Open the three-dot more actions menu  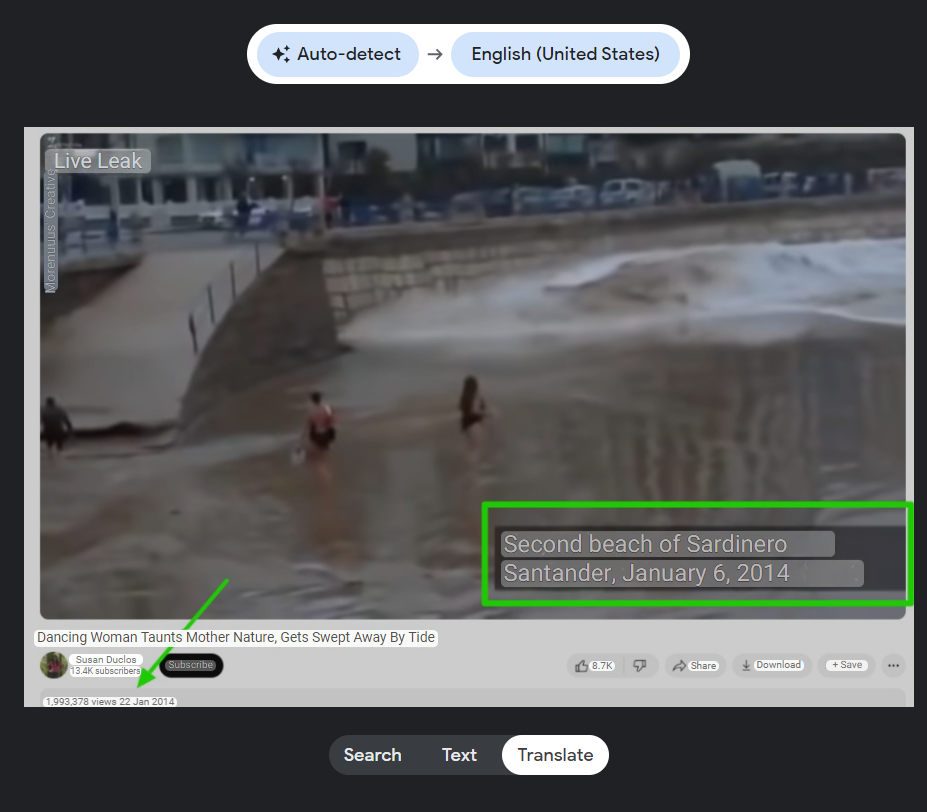tap(893, 666)
